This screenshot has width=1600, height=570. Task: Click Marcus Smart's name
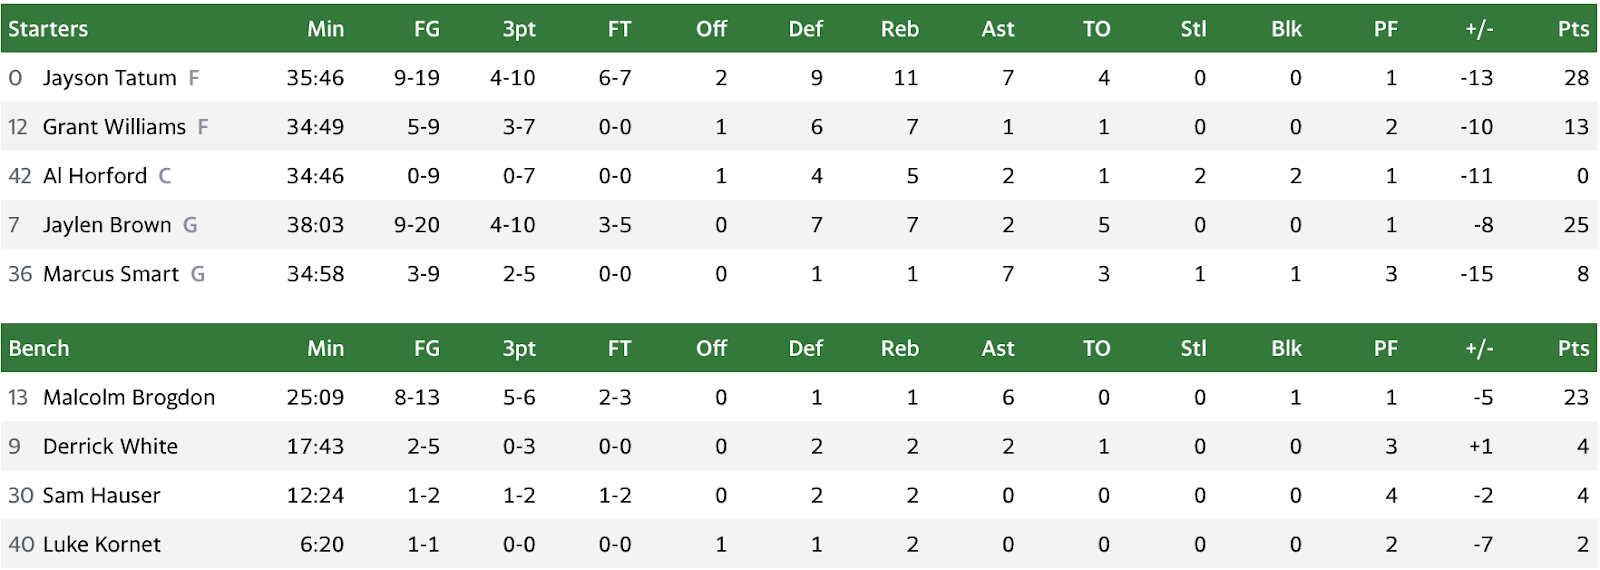tap(111, 274)
